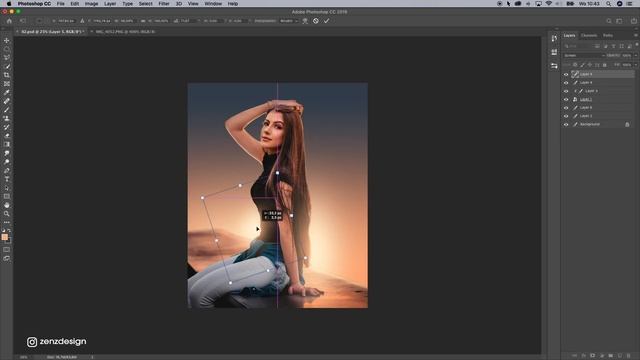Open the Interpolation dropdown in options bar
This screenshot has height=360, width=640.
pos(289,21)
